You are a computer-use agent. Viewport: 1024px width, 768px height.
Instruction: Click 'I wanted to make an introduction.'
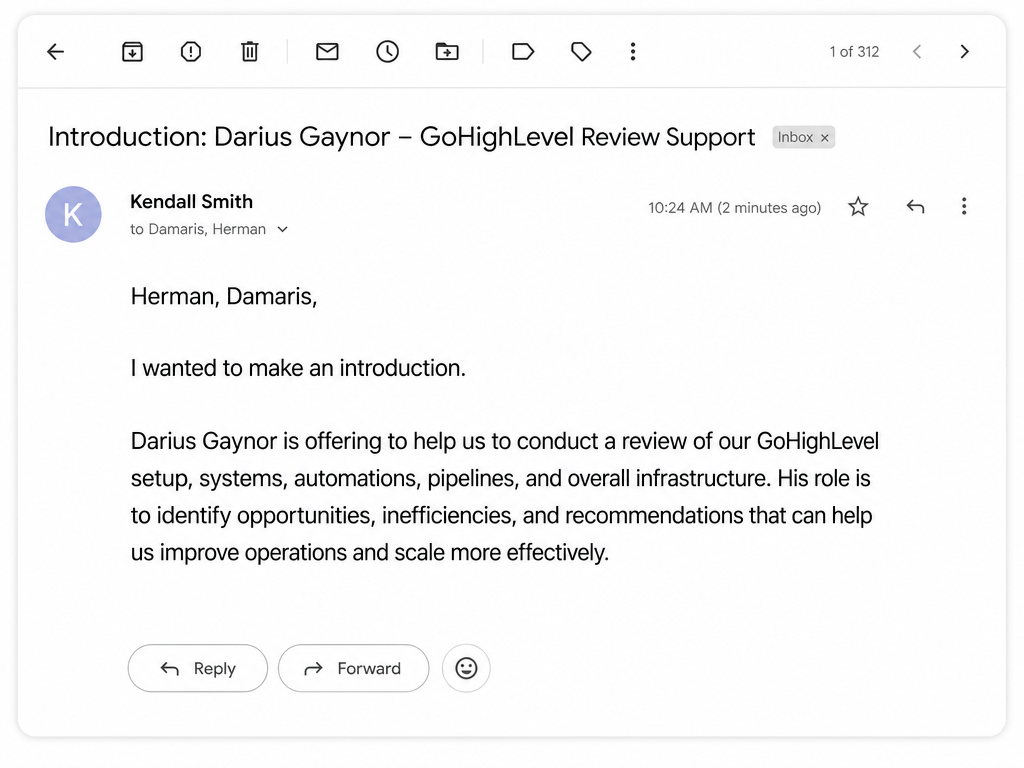pyautogui.click(x=298, y=368)
